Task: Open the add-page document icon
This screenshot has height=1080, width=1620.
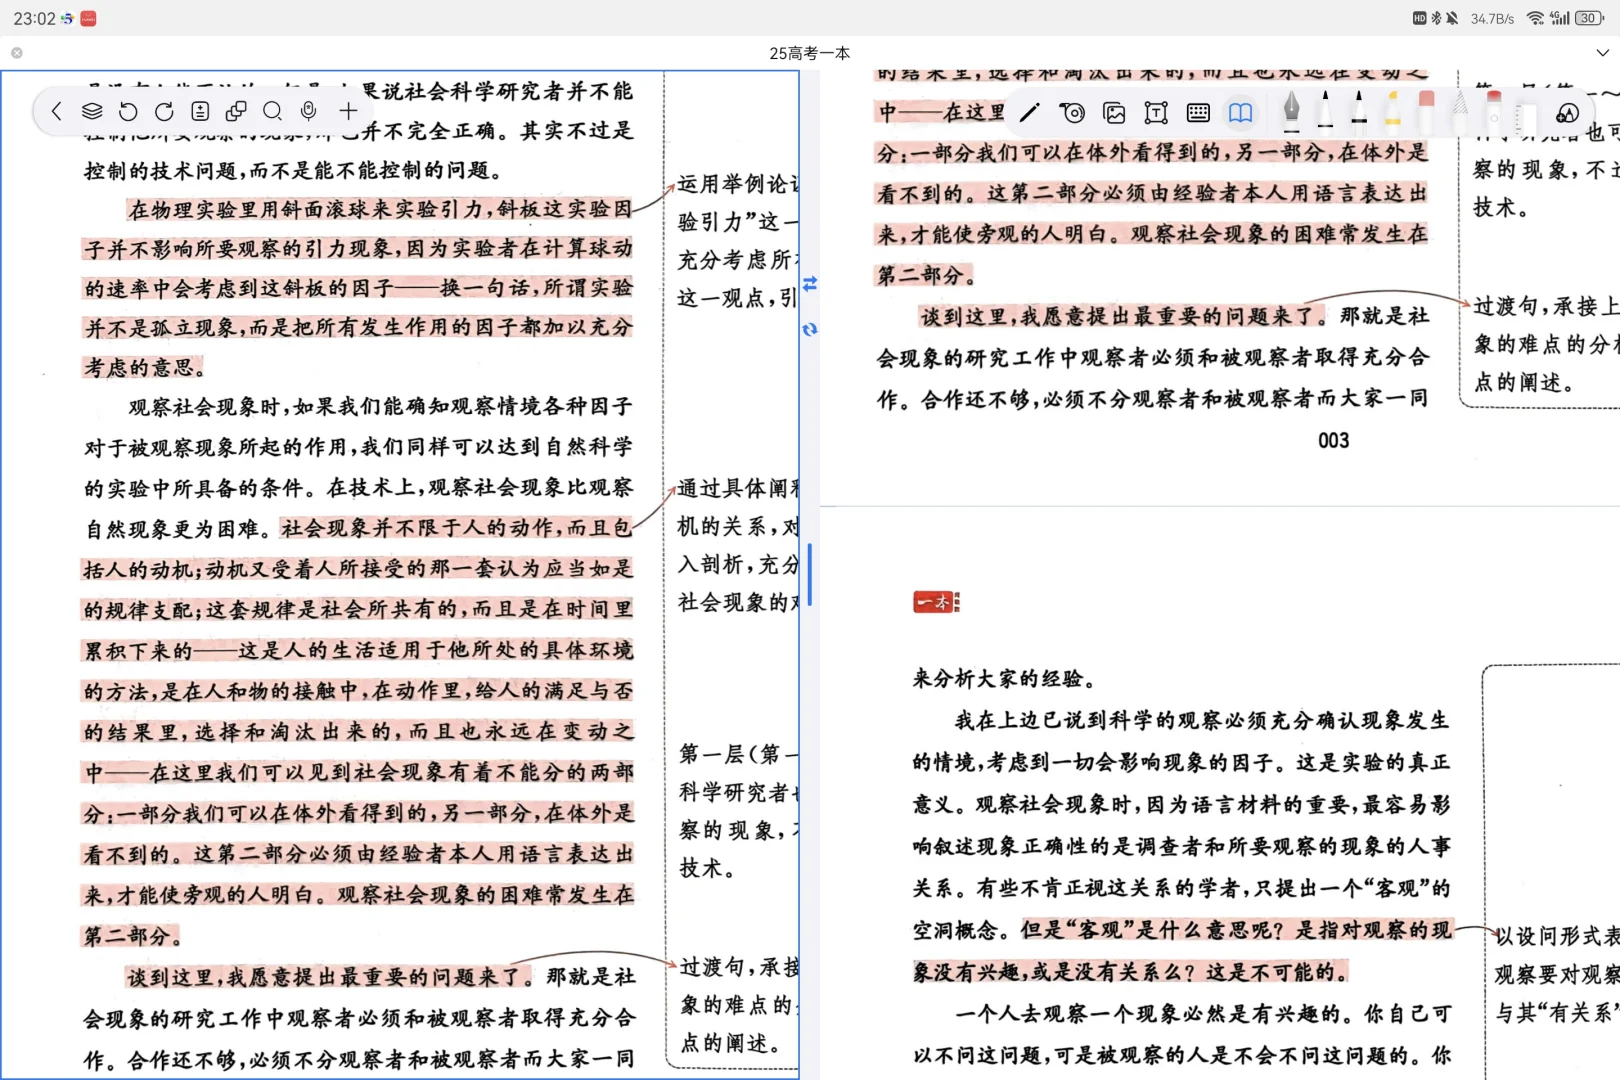Action: [x=200, y=111]
